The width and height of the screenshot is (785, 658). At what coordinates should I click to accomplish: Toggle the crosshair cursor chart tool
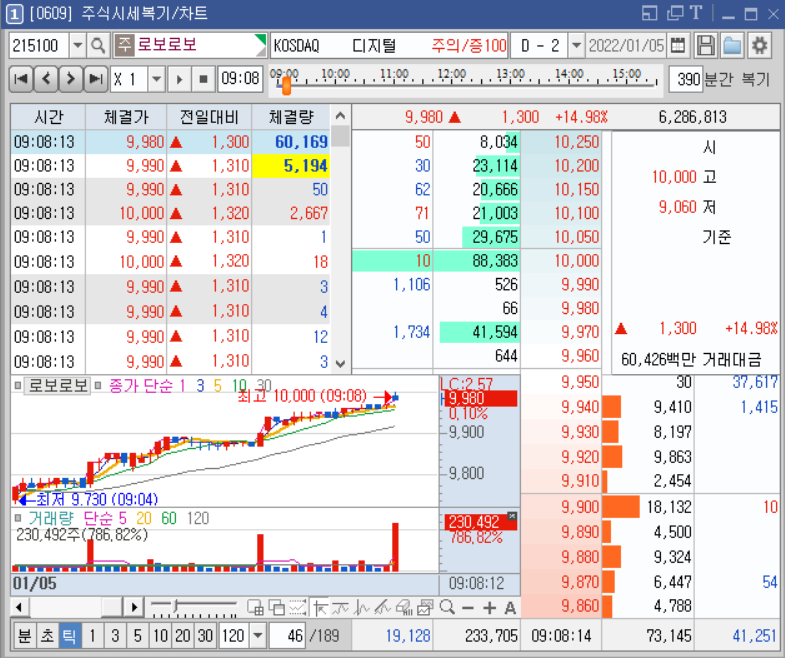tap(319, 608)
